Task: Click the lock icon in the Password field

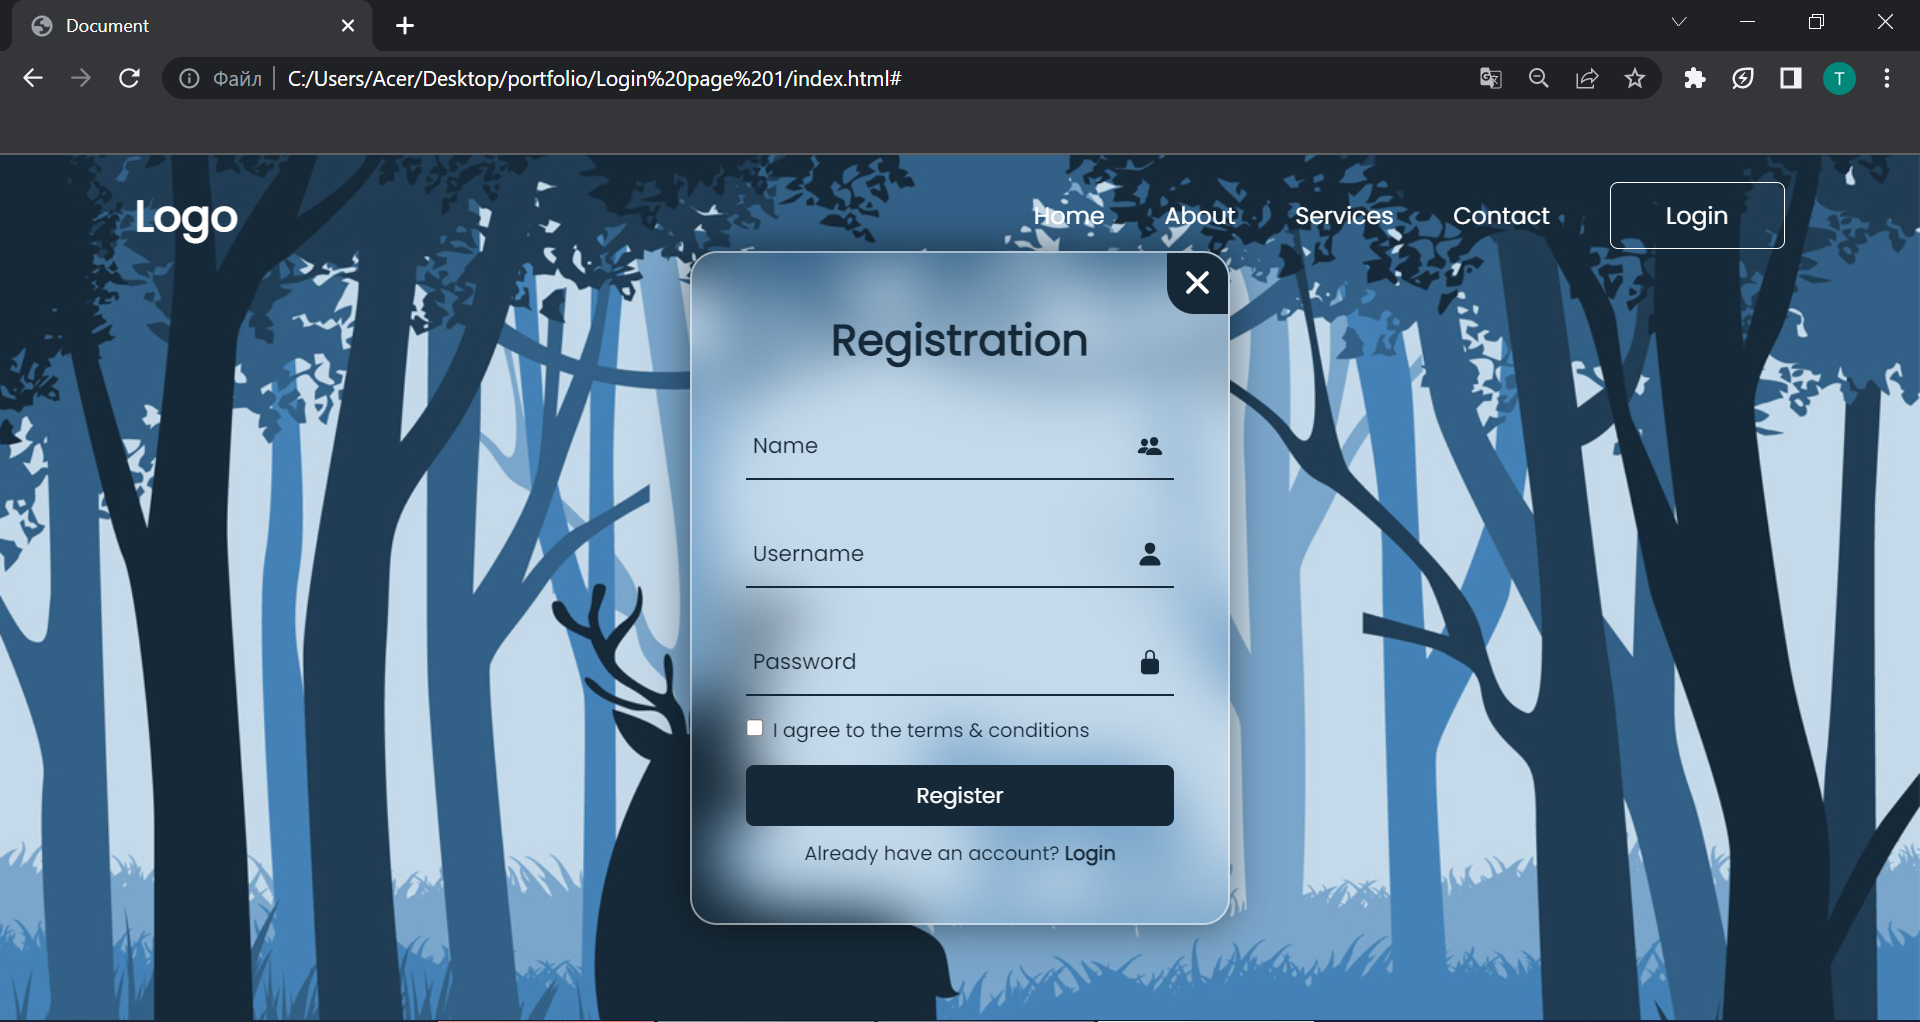Action: [x=1150, y=661]
